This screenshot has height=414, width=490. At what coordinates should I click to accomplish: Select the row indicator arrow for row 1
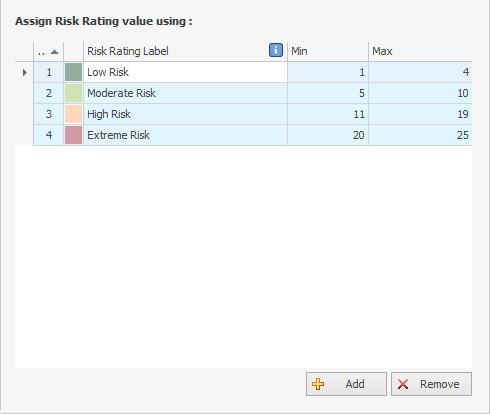click(x=24, y=72)
